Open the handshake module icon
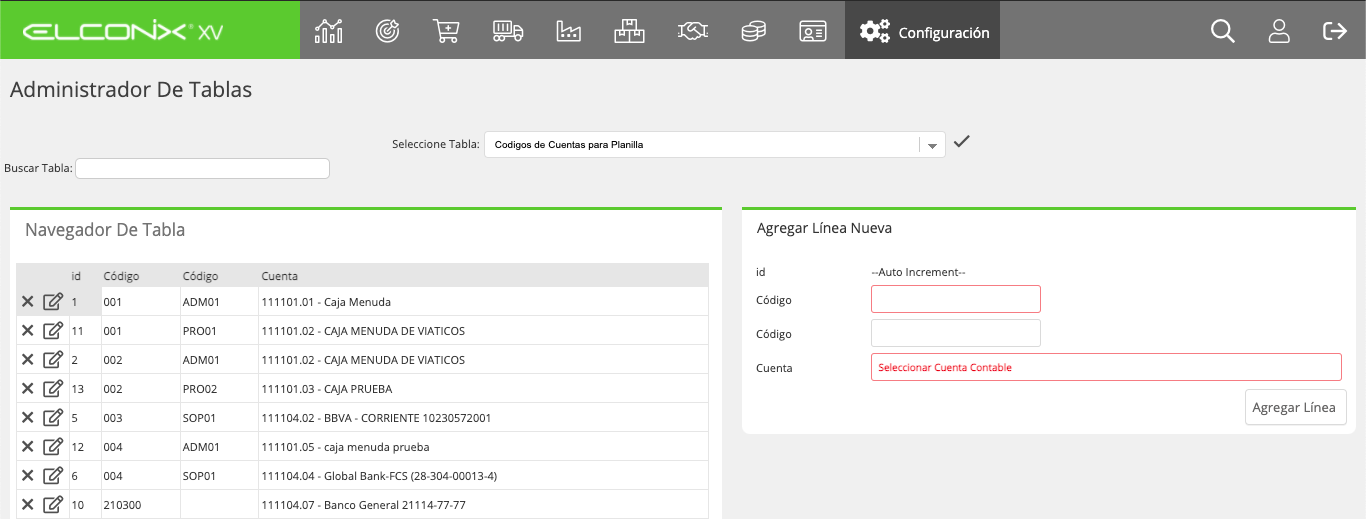The width and height of the screenshot is (1366, 519). [x=691, y=31]
